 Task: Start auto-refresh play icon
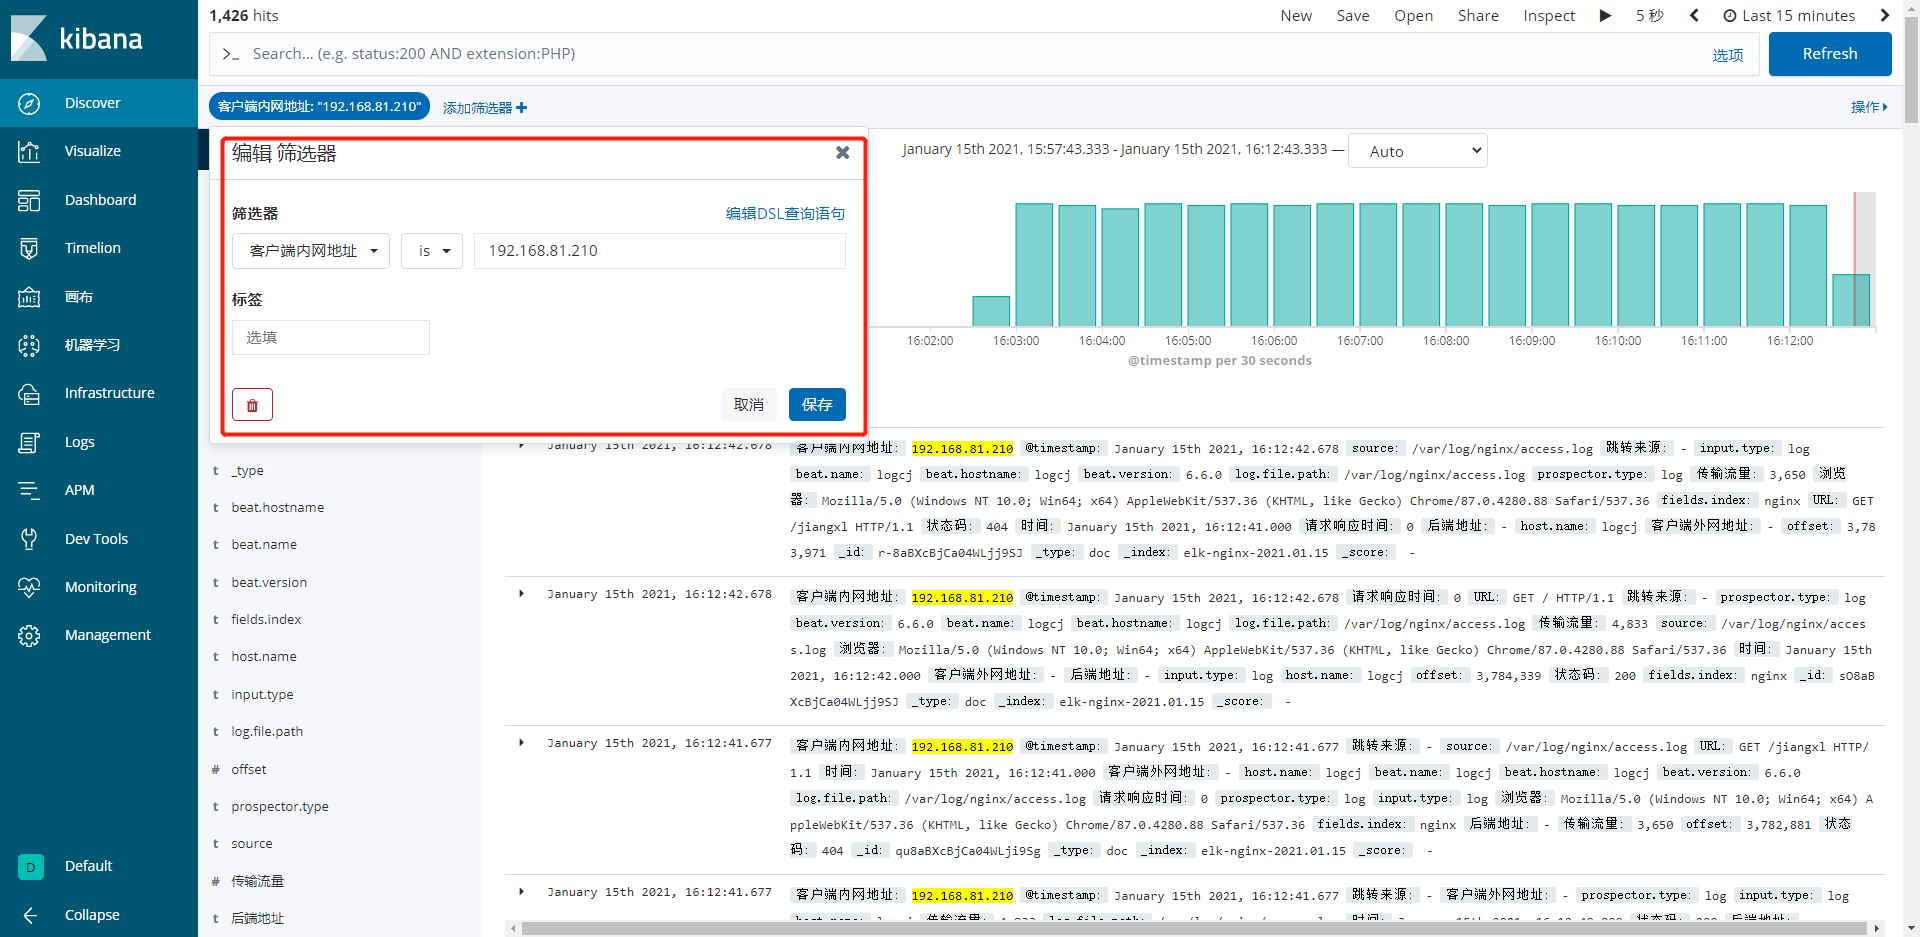pyautogui.click(x=1605, y=16)
